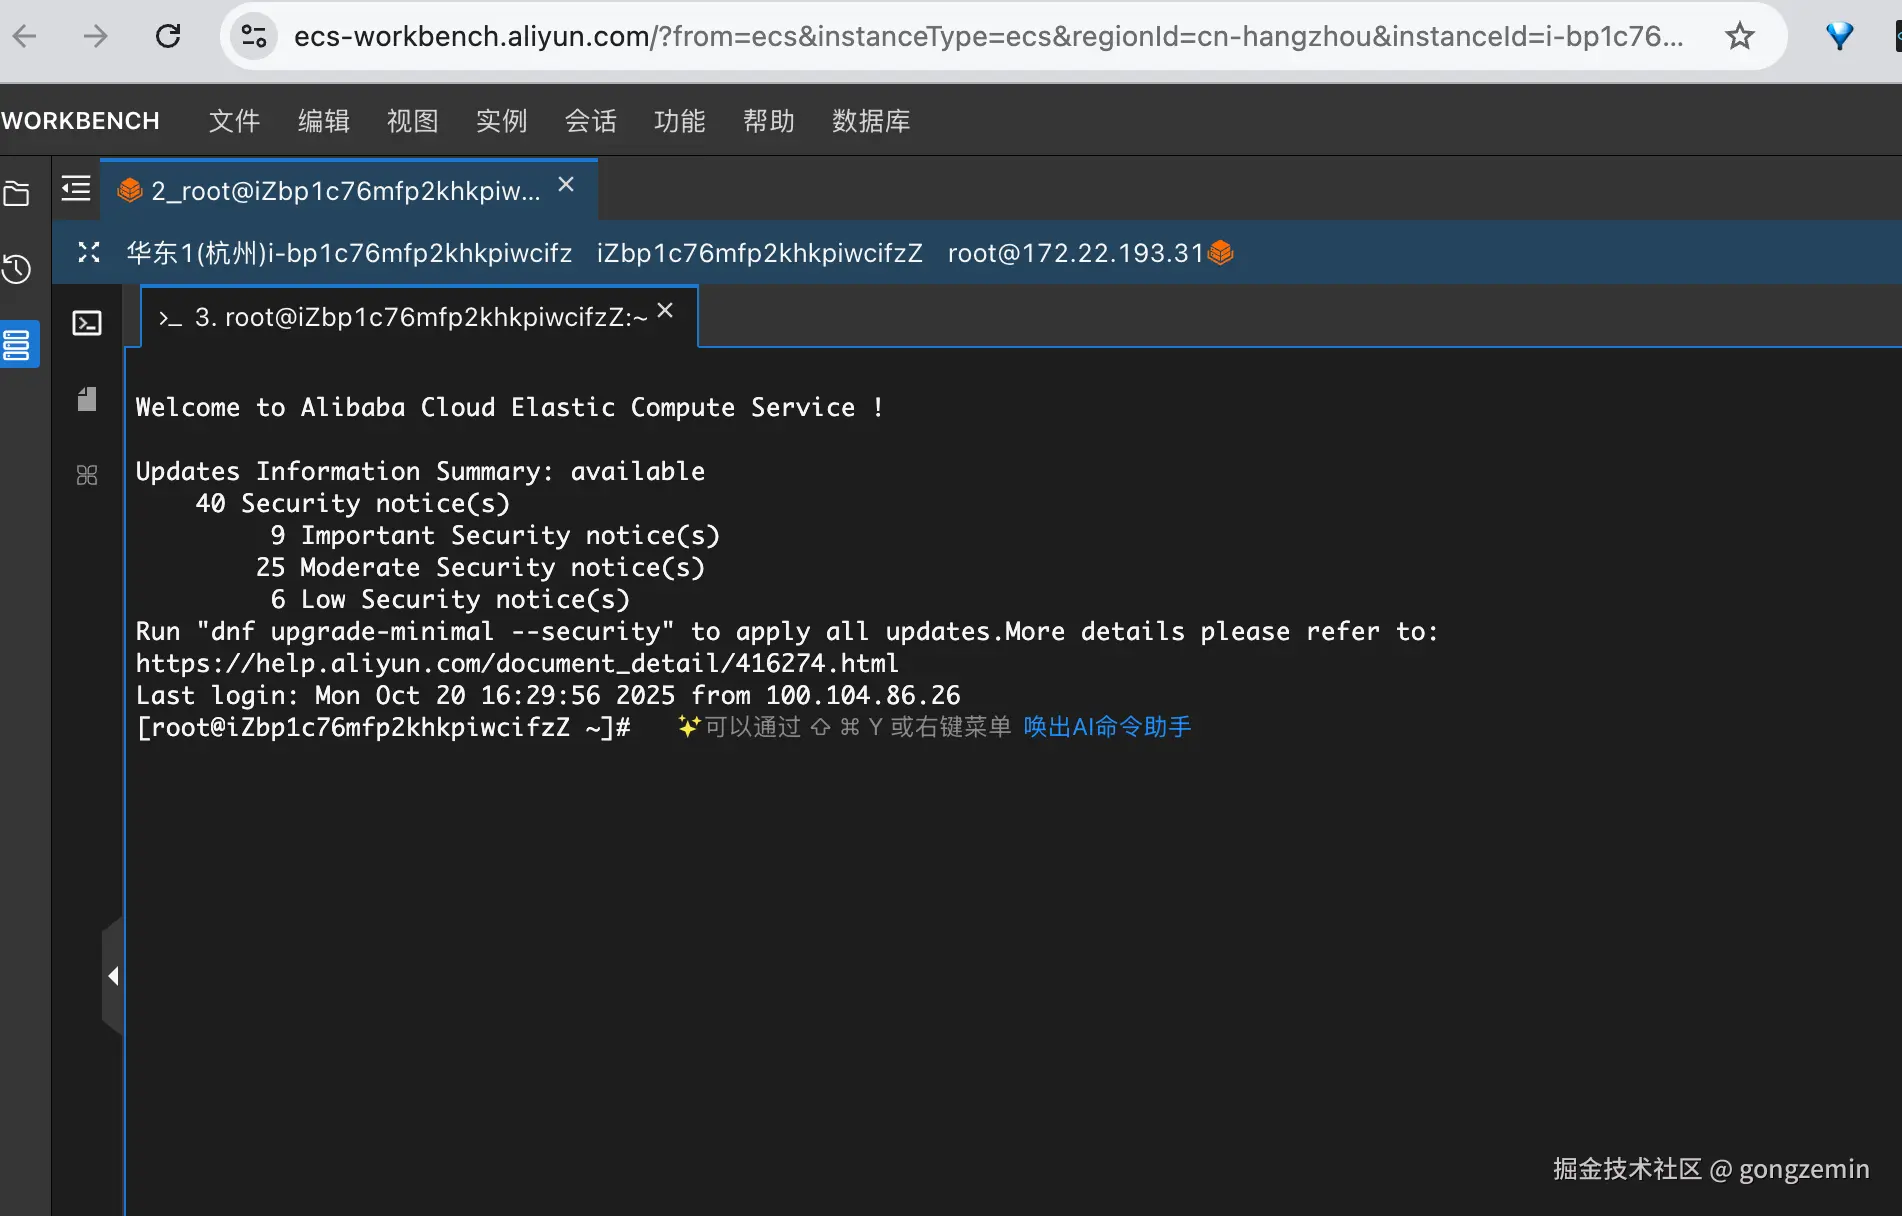Open the 数据库 menu
The image size is (1902, 1216).
(x=870, y=121)
